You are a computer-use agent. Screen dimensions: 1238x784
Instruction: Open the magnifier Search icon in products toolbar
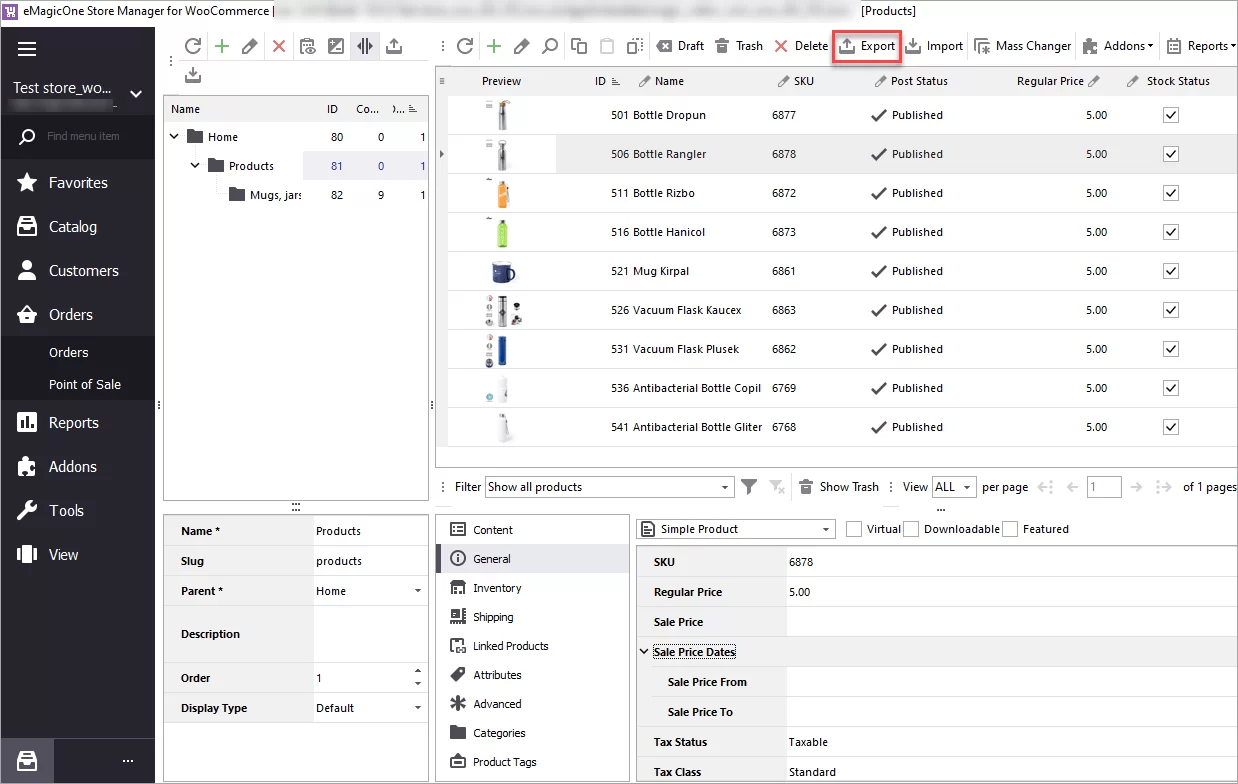[x=549, y=45]
